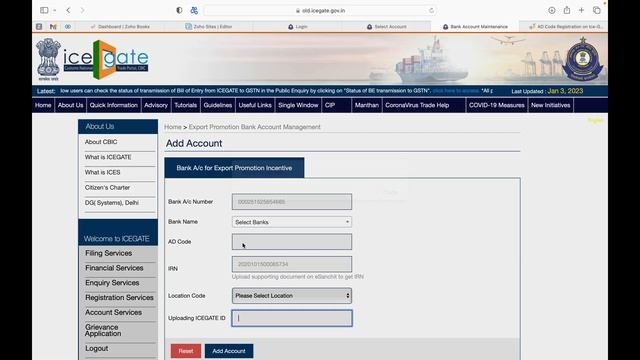Click the CBIC emblem on the right

(582, 59)
